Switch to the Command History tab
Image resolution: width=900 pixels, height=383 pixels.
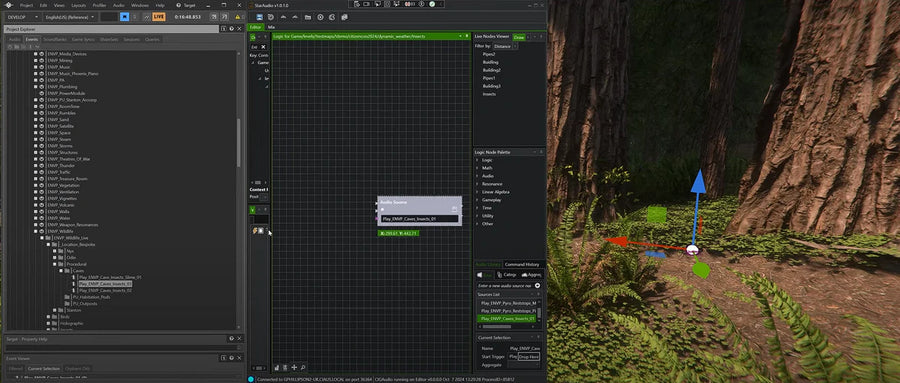tap(522, 264)
